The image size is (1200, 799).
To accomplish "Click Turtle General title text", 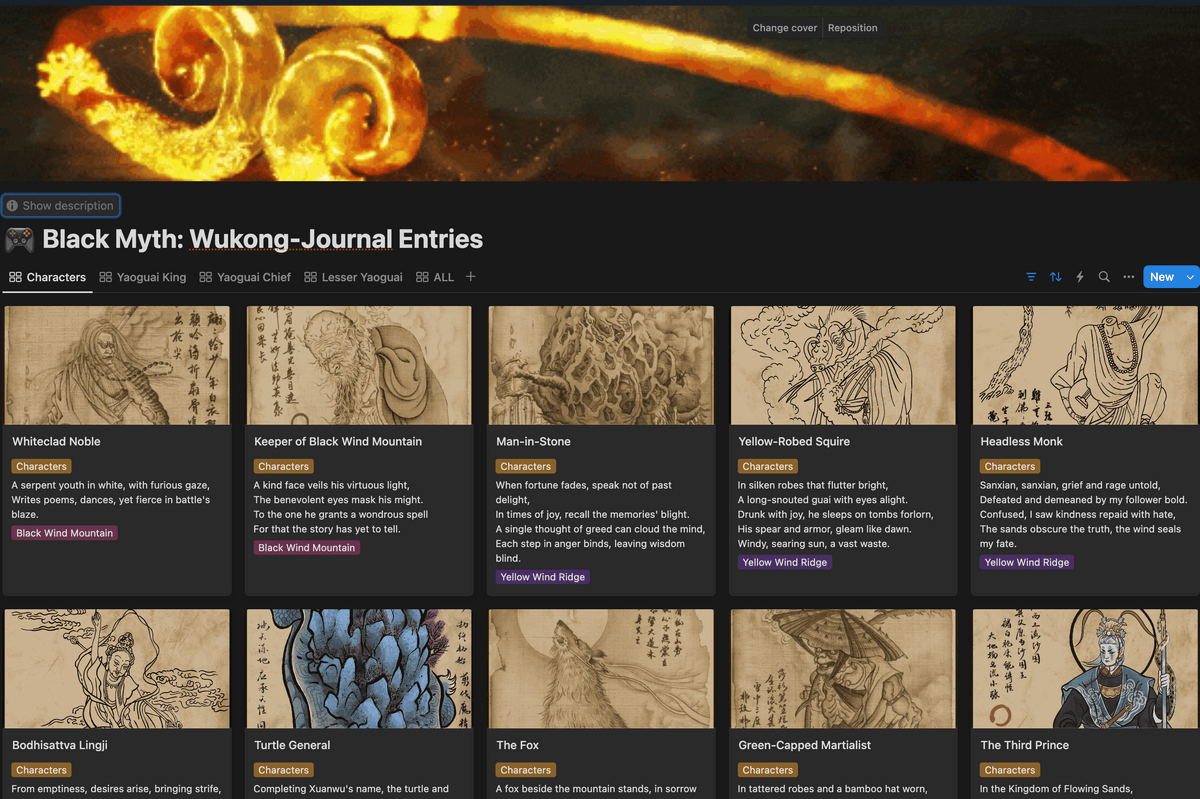I will point(292,745).
